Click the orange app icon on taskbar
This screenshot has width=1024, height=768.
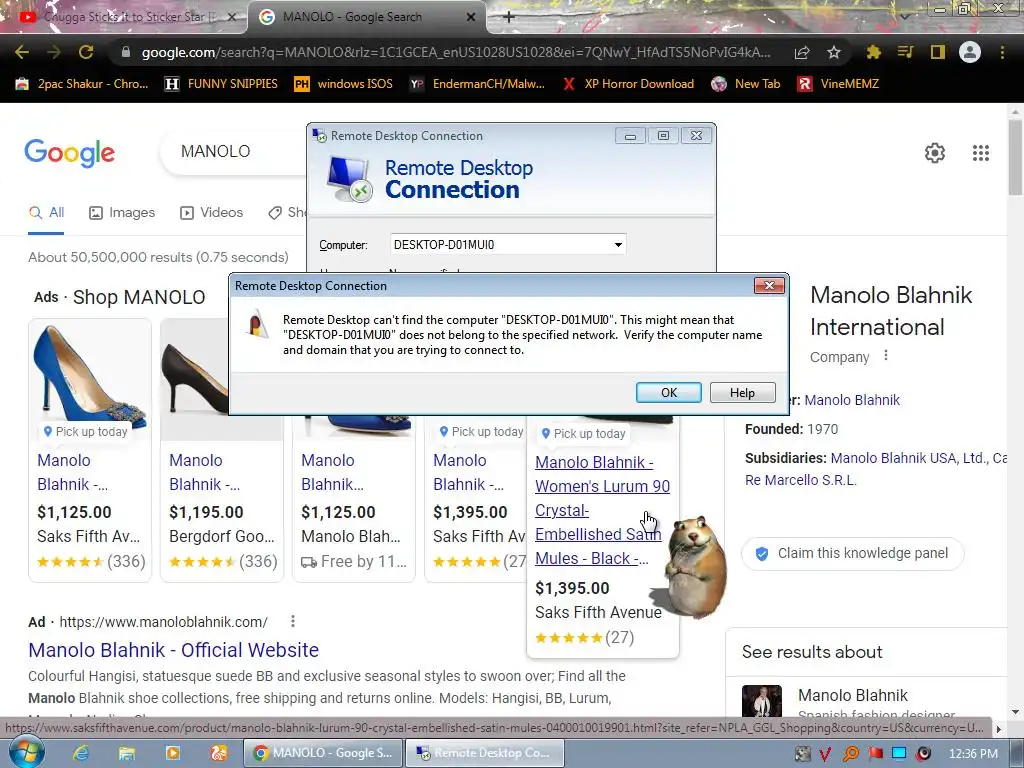click(219, 754)
